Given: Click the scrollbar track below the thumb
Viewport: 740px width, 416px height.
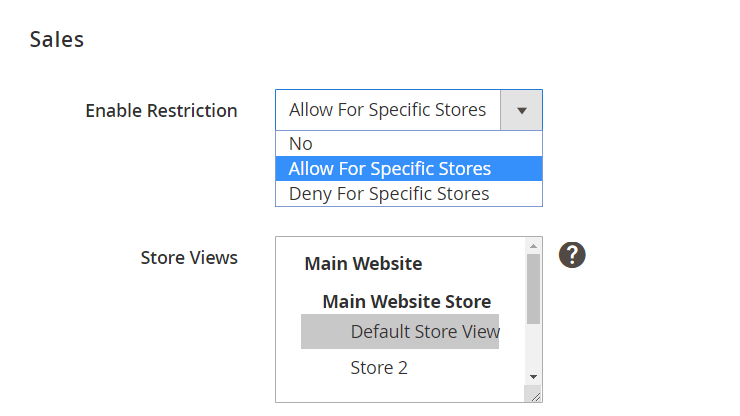Looking at the screenshot, I should [533, 347].
